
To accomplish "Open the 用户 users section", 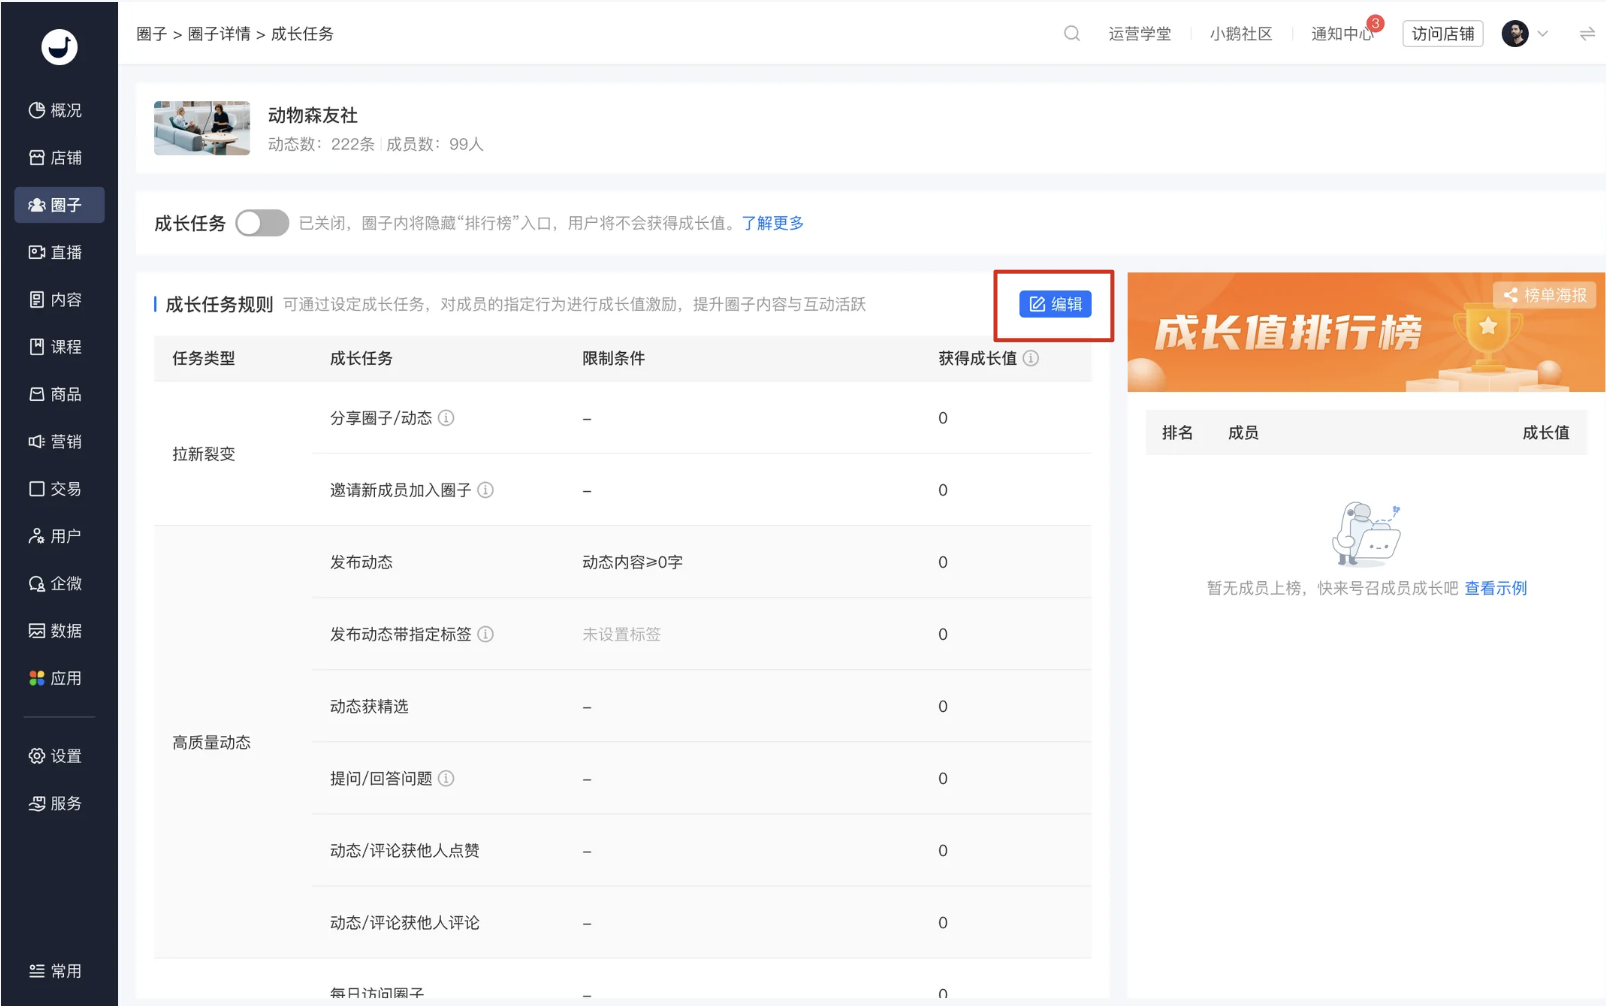I will pyautogui.click(x=56, y=536).
